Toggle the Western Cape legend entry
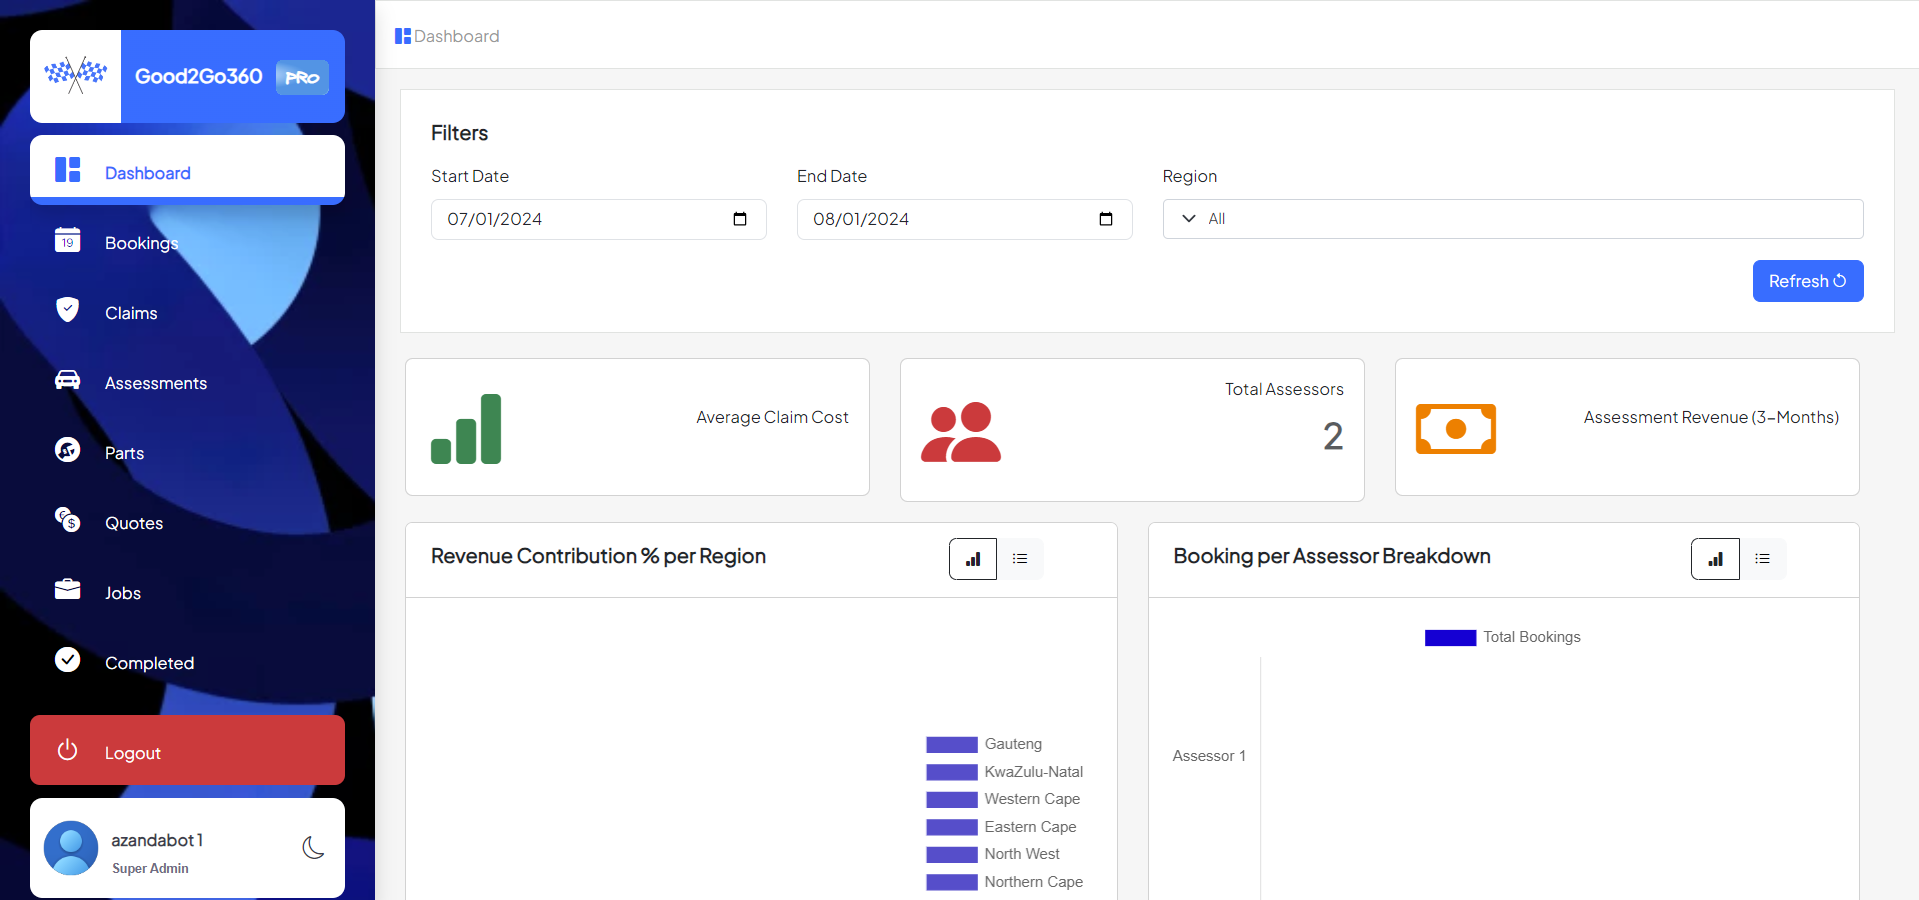This screenshot has height=900, width=1919. coord(1003,799)
